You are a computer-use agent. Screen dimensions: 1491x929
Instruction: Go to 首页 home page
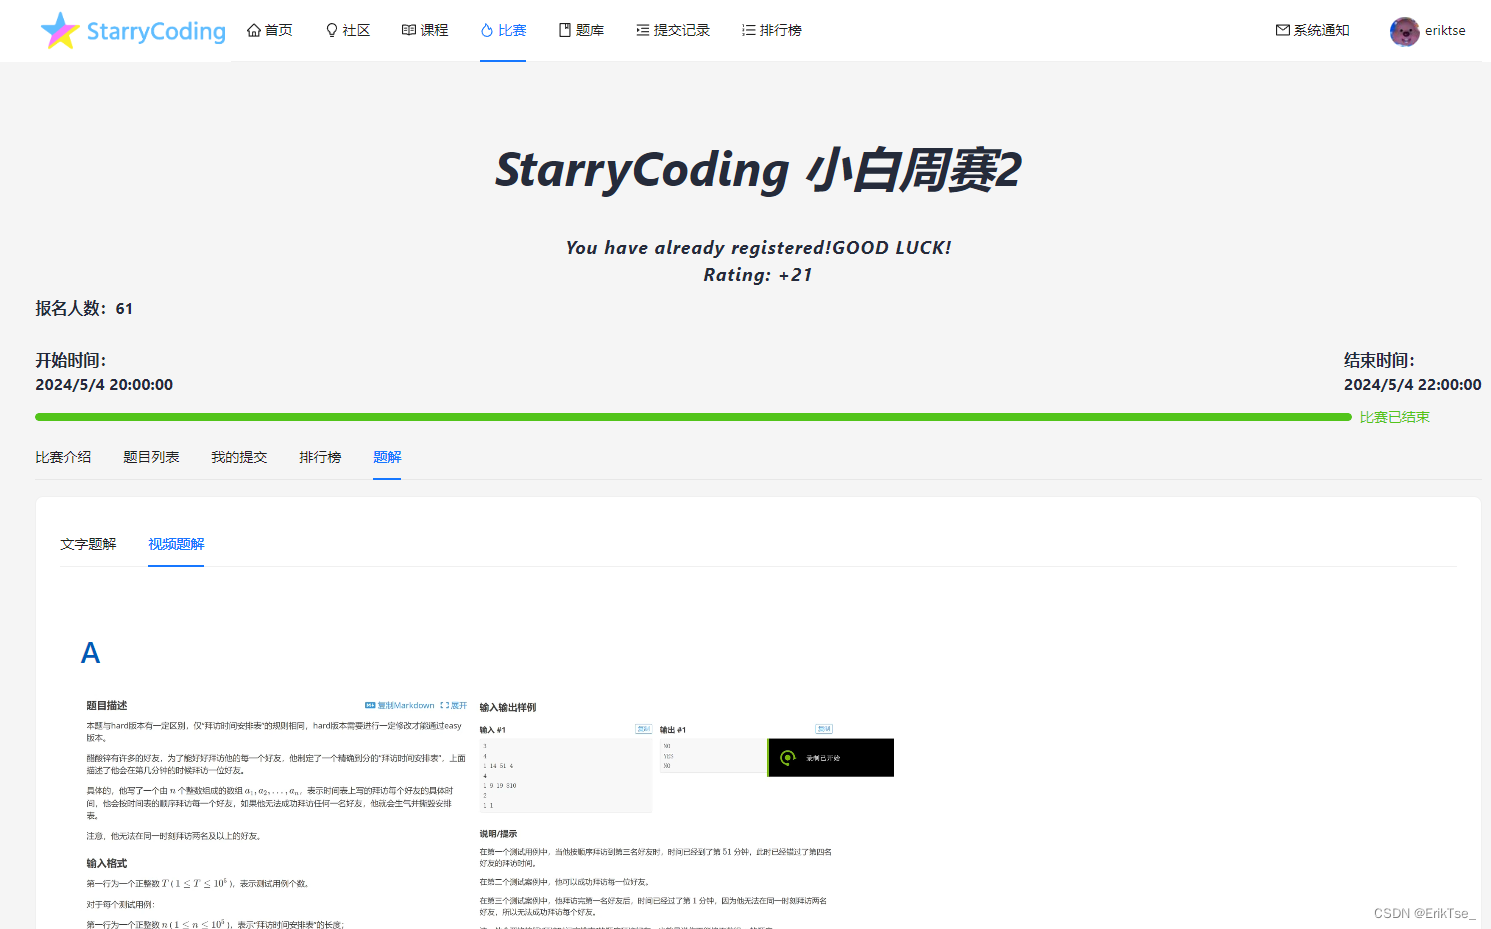coord(270,30)
